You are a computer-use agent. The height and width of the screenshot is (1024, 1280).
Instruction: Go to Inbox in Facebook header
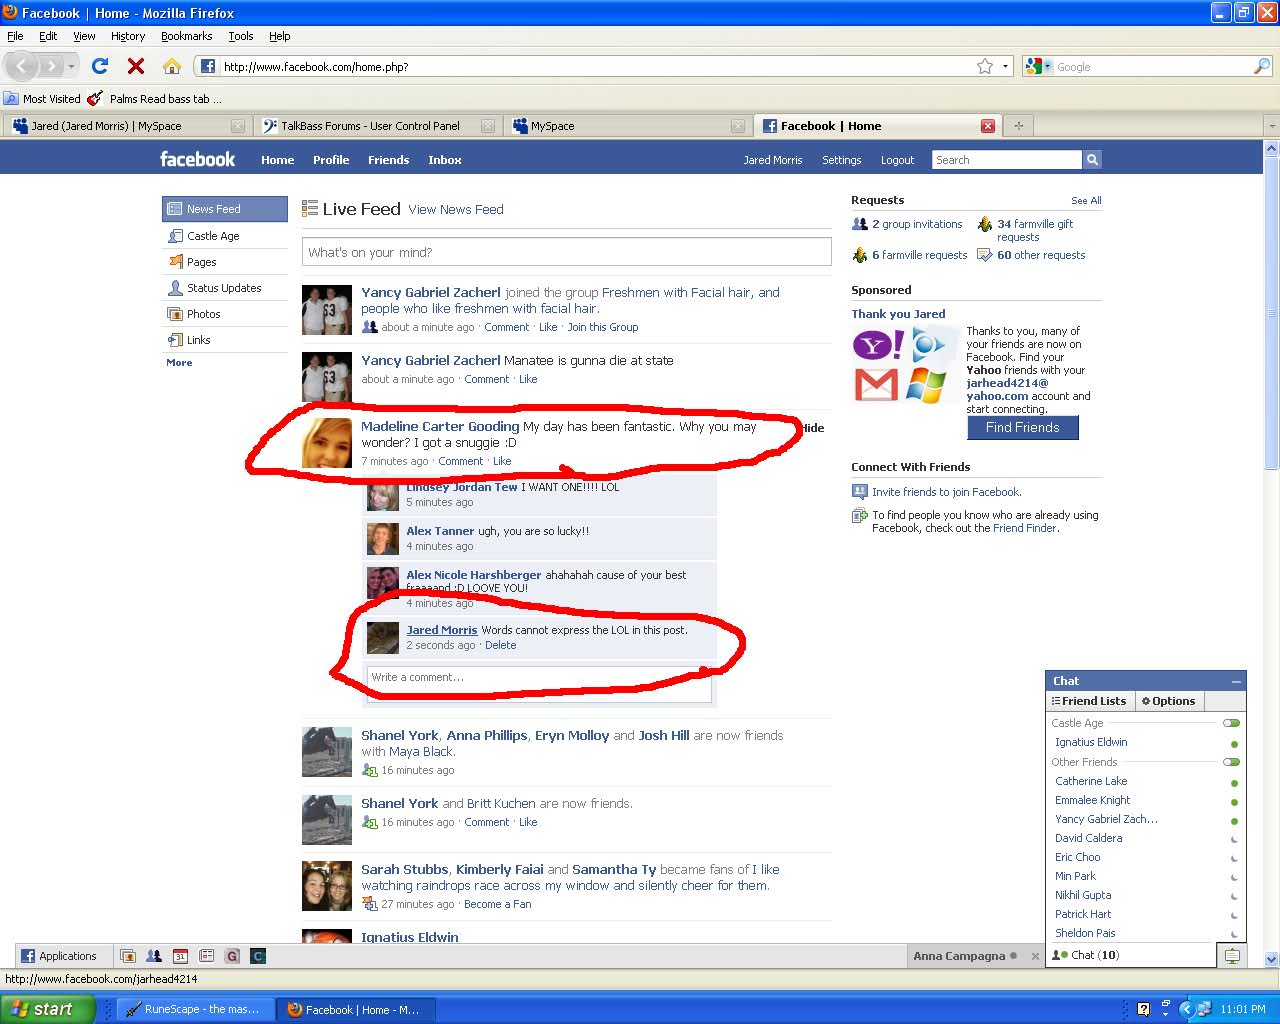point(445,160)
